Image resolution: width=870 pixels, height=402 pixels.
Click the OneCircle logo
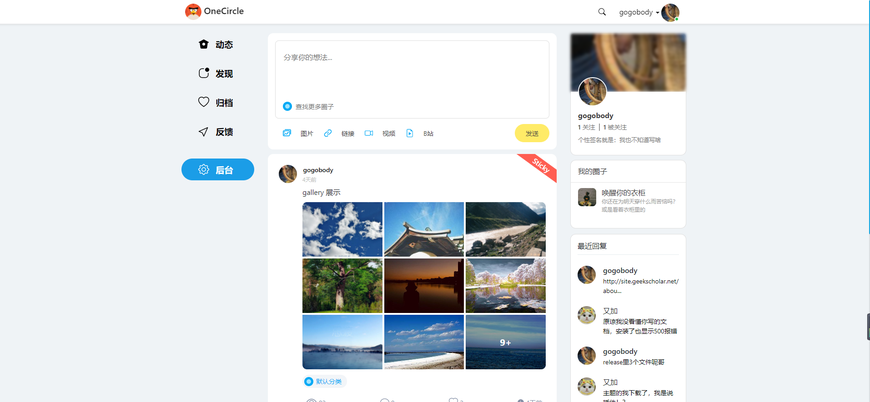coord(214,12)
